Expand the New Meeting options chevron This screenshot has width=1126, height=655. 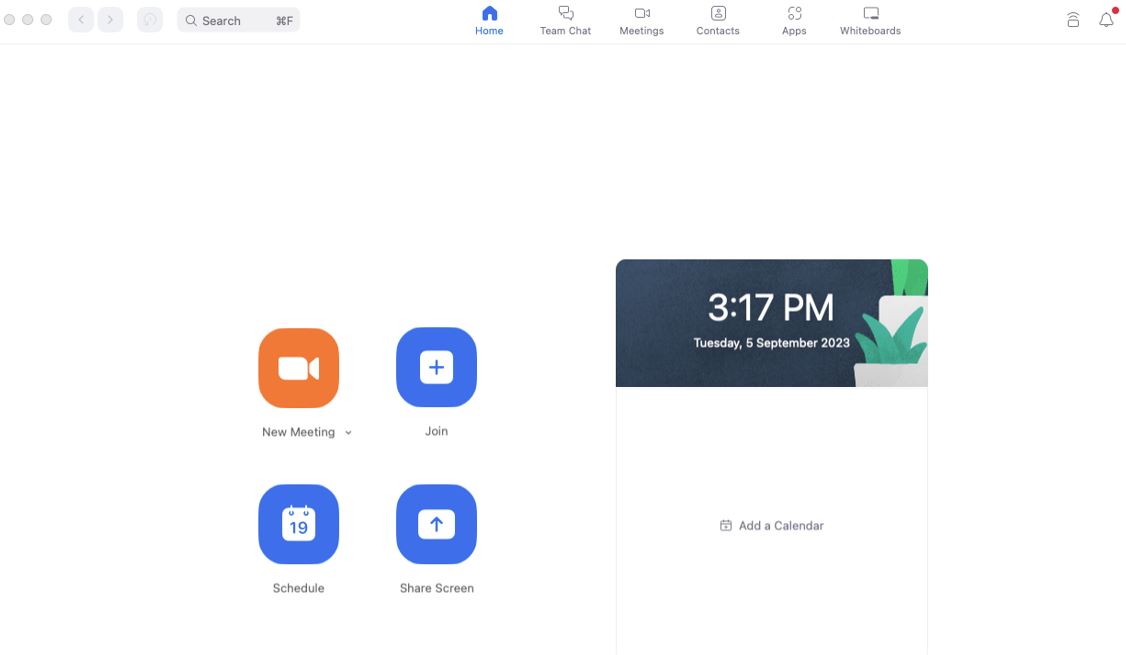[348, 432]
